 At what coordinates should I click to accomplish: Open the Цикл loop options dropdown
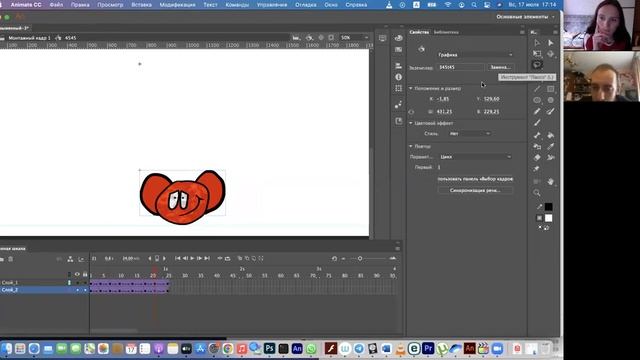pos(475,157)
